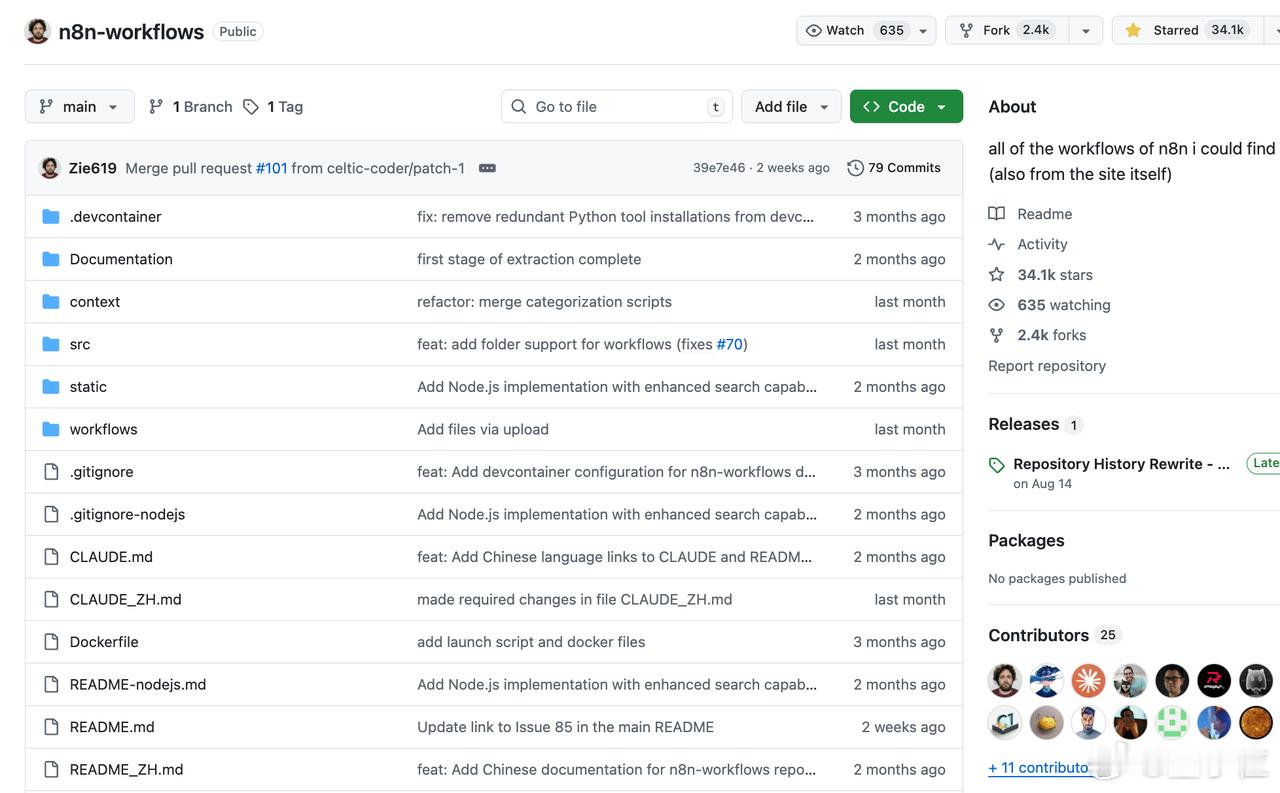This screenshot has height=793, width=1280.
Task: Open the Zie619 author name link
Action: (93, 168)
